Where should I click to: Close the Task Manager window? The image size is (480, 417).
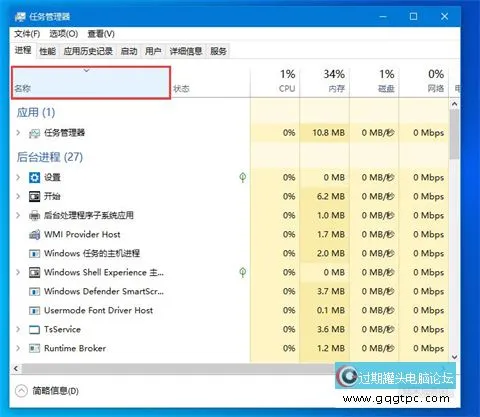[x=444, y=16]
